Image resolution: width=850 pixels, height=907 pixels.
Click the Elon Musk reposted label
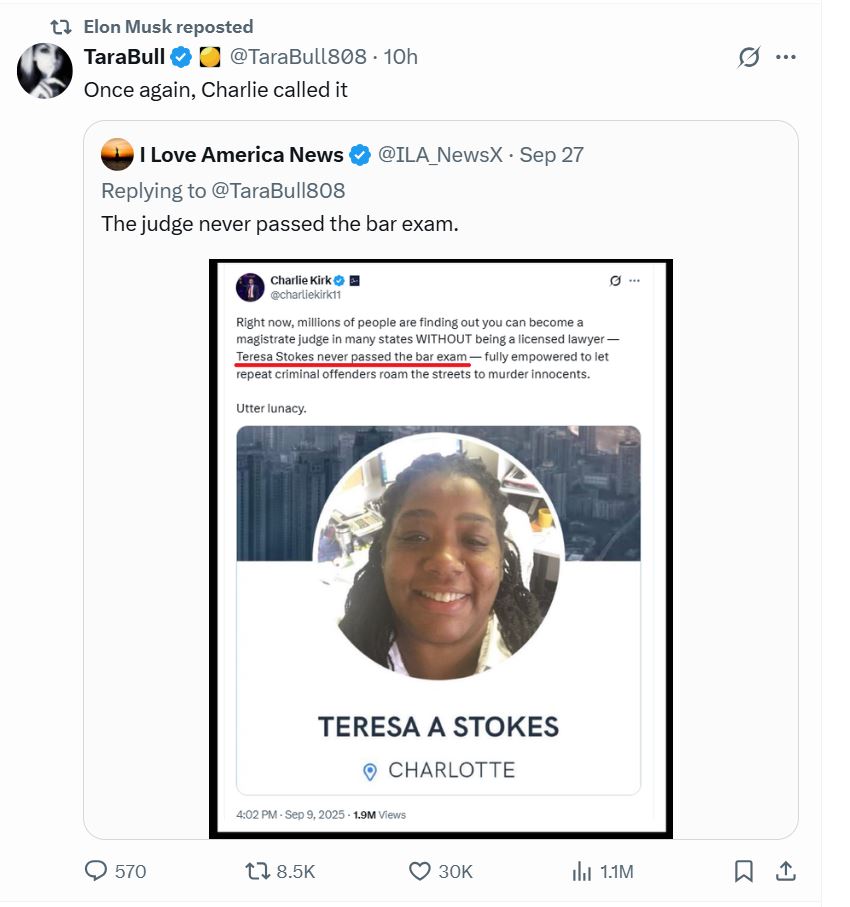168,27
